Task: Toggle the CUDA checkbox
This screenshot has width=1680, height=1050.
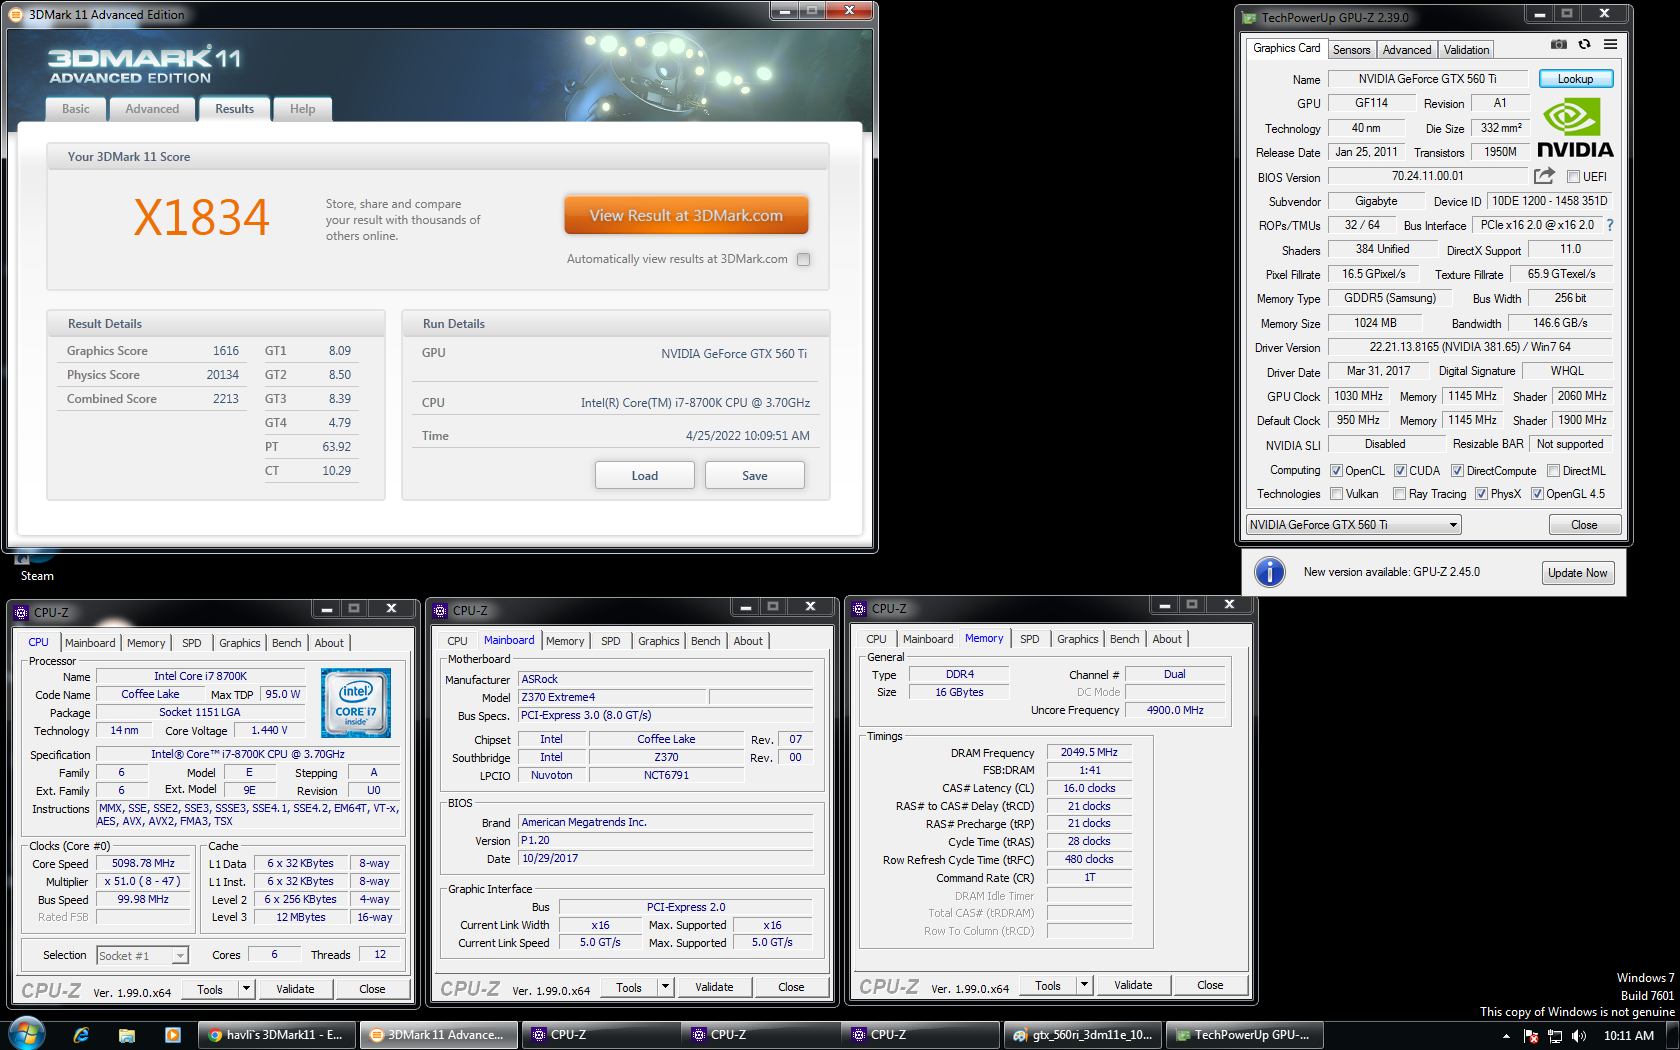Action: point(1400,471)
